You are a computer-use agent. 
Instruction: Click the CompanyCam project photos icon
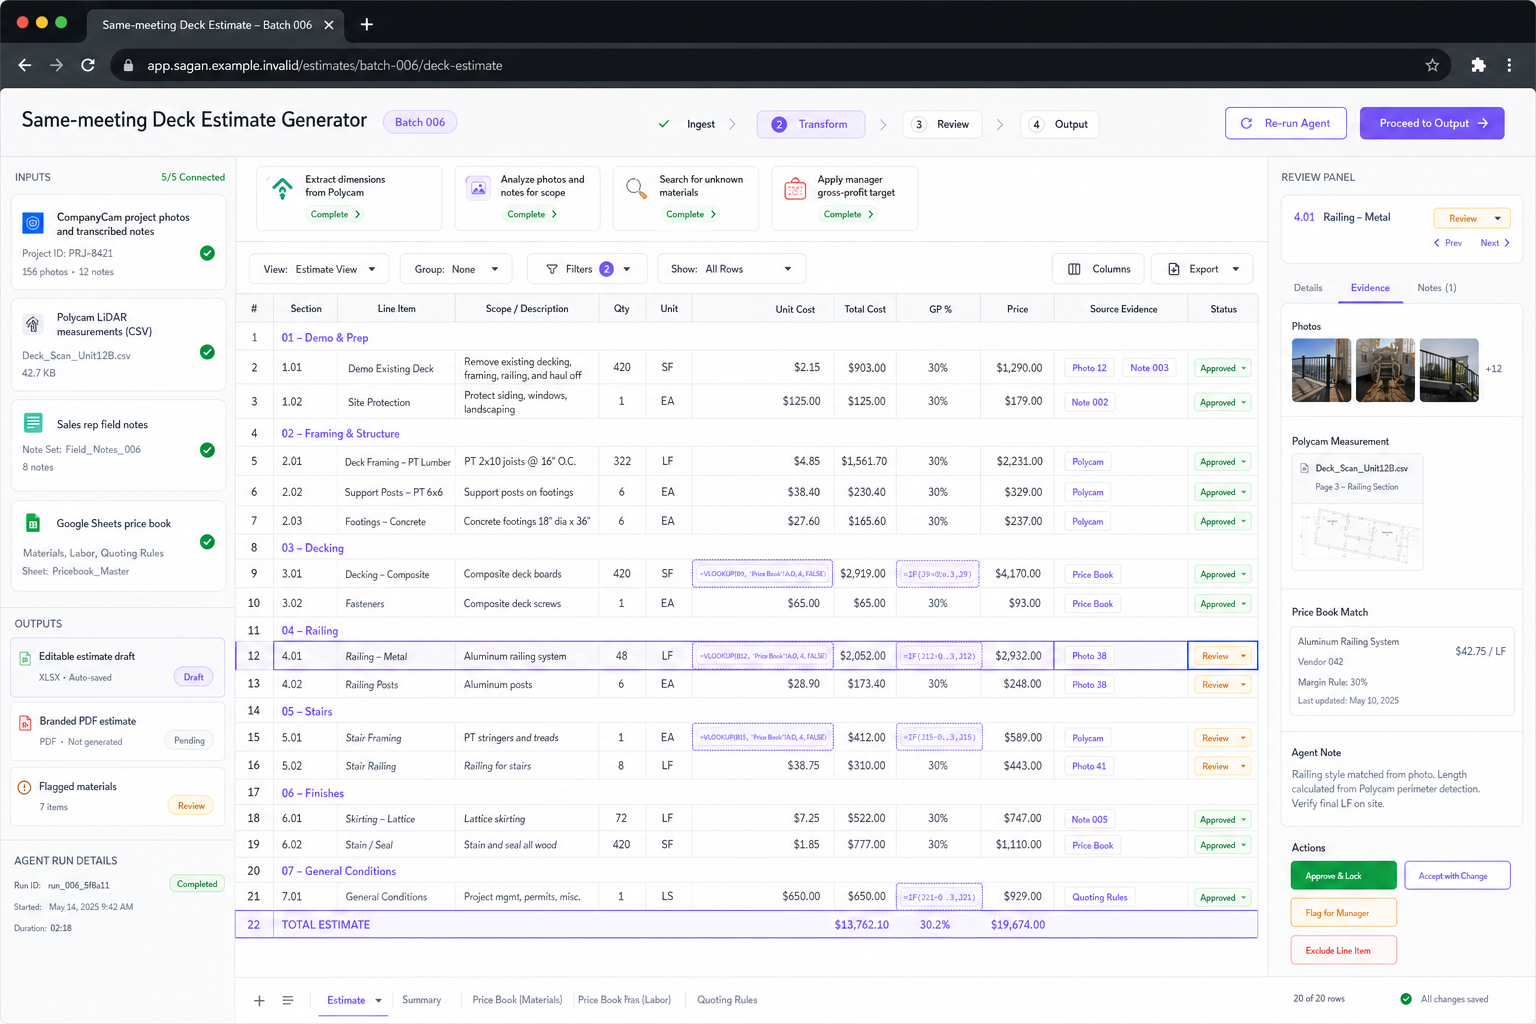33,223
